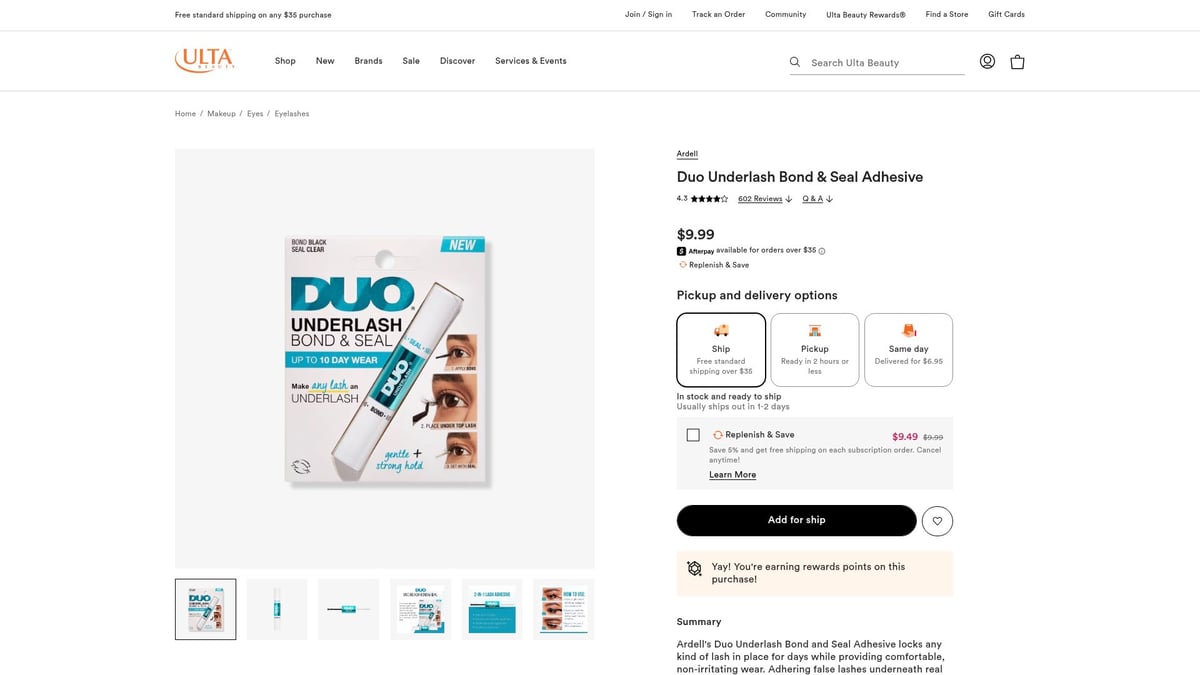The width and height of the screenshot is (1200, 675).
Task: Select the Pickup delivery option
Action: [815, 349]
